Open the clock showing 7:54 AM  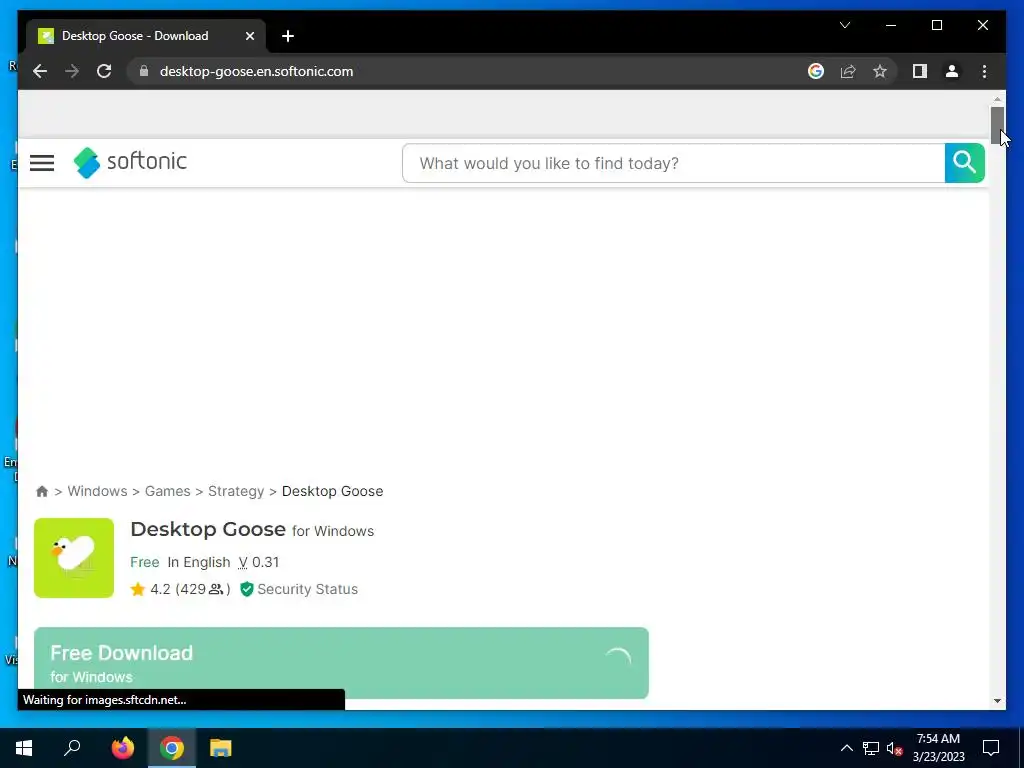pos(938,748)
